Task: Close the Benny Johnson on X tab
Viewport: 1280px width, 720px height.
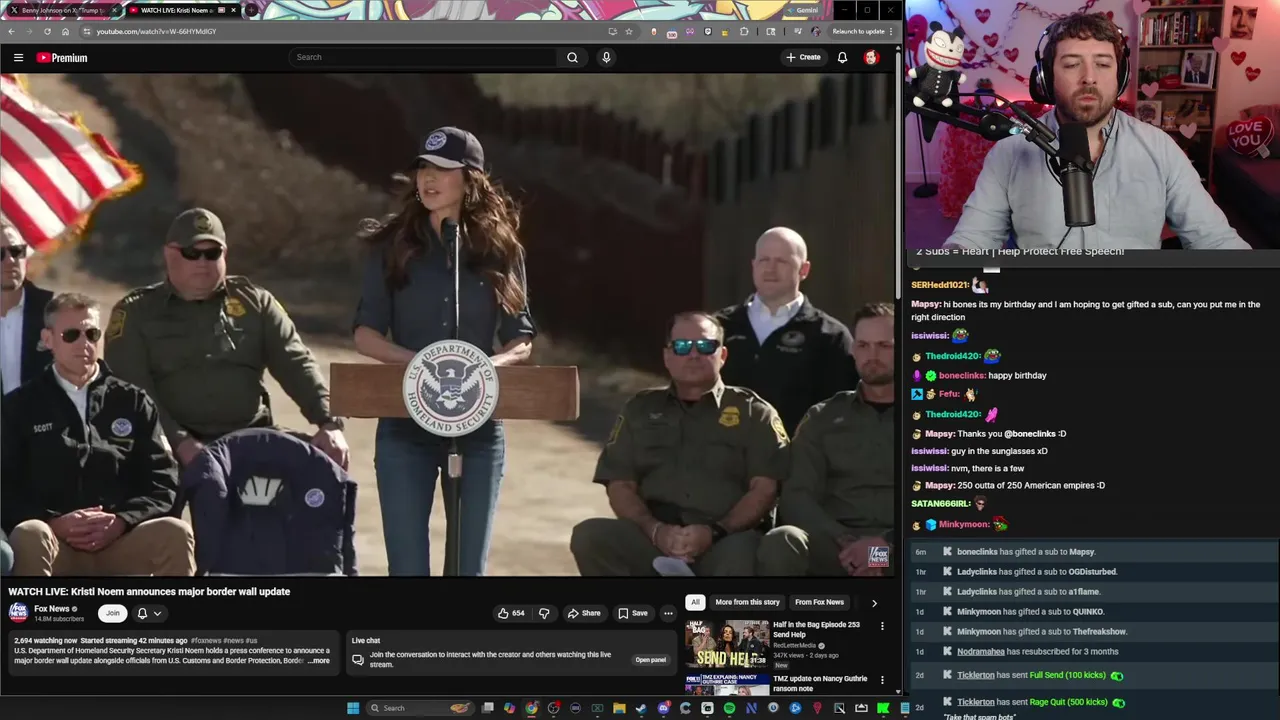Action: pos(115,10)
